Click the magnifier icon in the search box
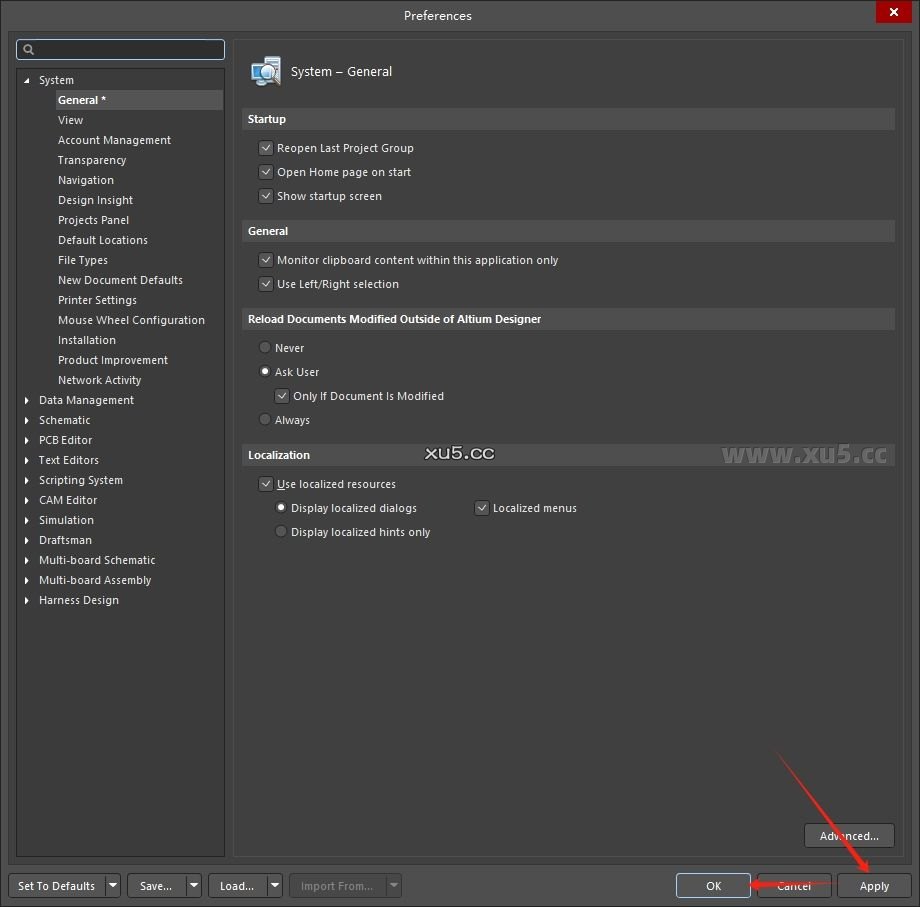This screenshot has width=920, height=907. (27, 48)
